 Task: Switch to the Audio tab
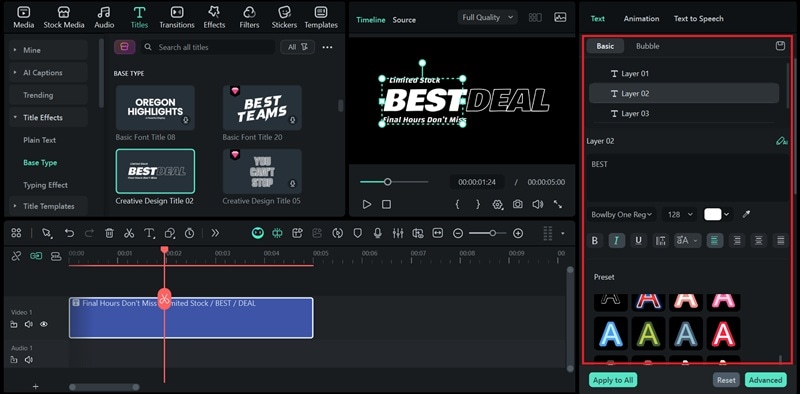pos(104,17)
